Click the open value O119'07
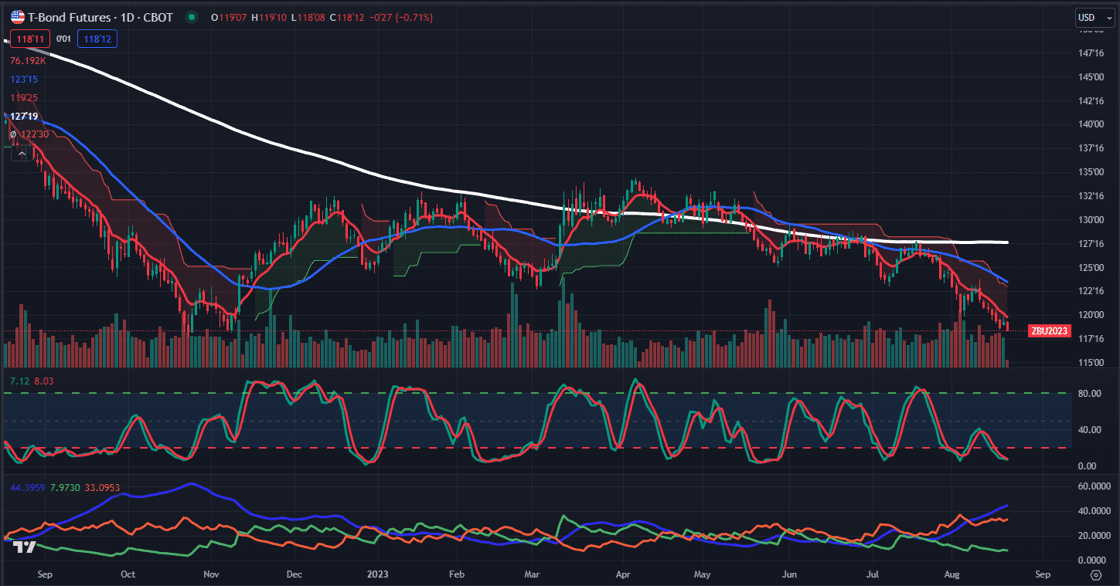Viewport: 1120px width, 586px height. point(229,17)
